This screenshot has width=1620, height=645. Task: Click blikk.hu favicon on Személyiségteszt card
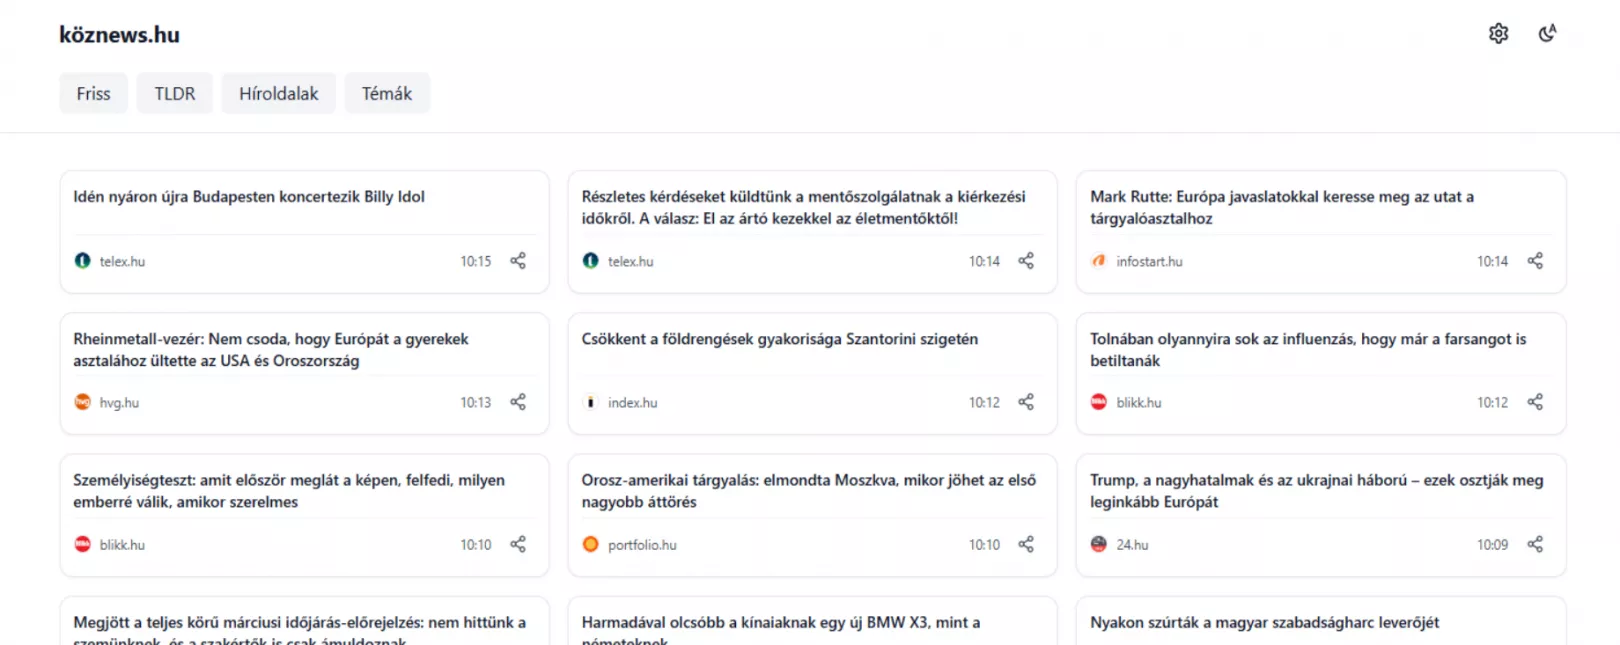coord(82,544)
